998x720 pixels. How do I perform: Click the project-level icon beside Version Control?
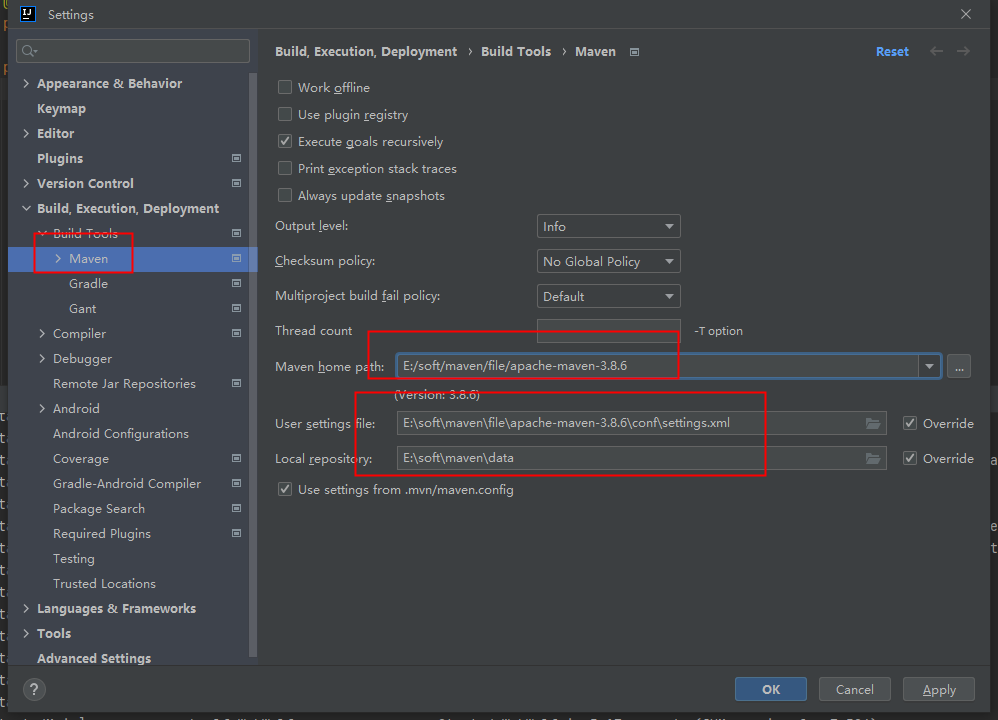point(236,183)
